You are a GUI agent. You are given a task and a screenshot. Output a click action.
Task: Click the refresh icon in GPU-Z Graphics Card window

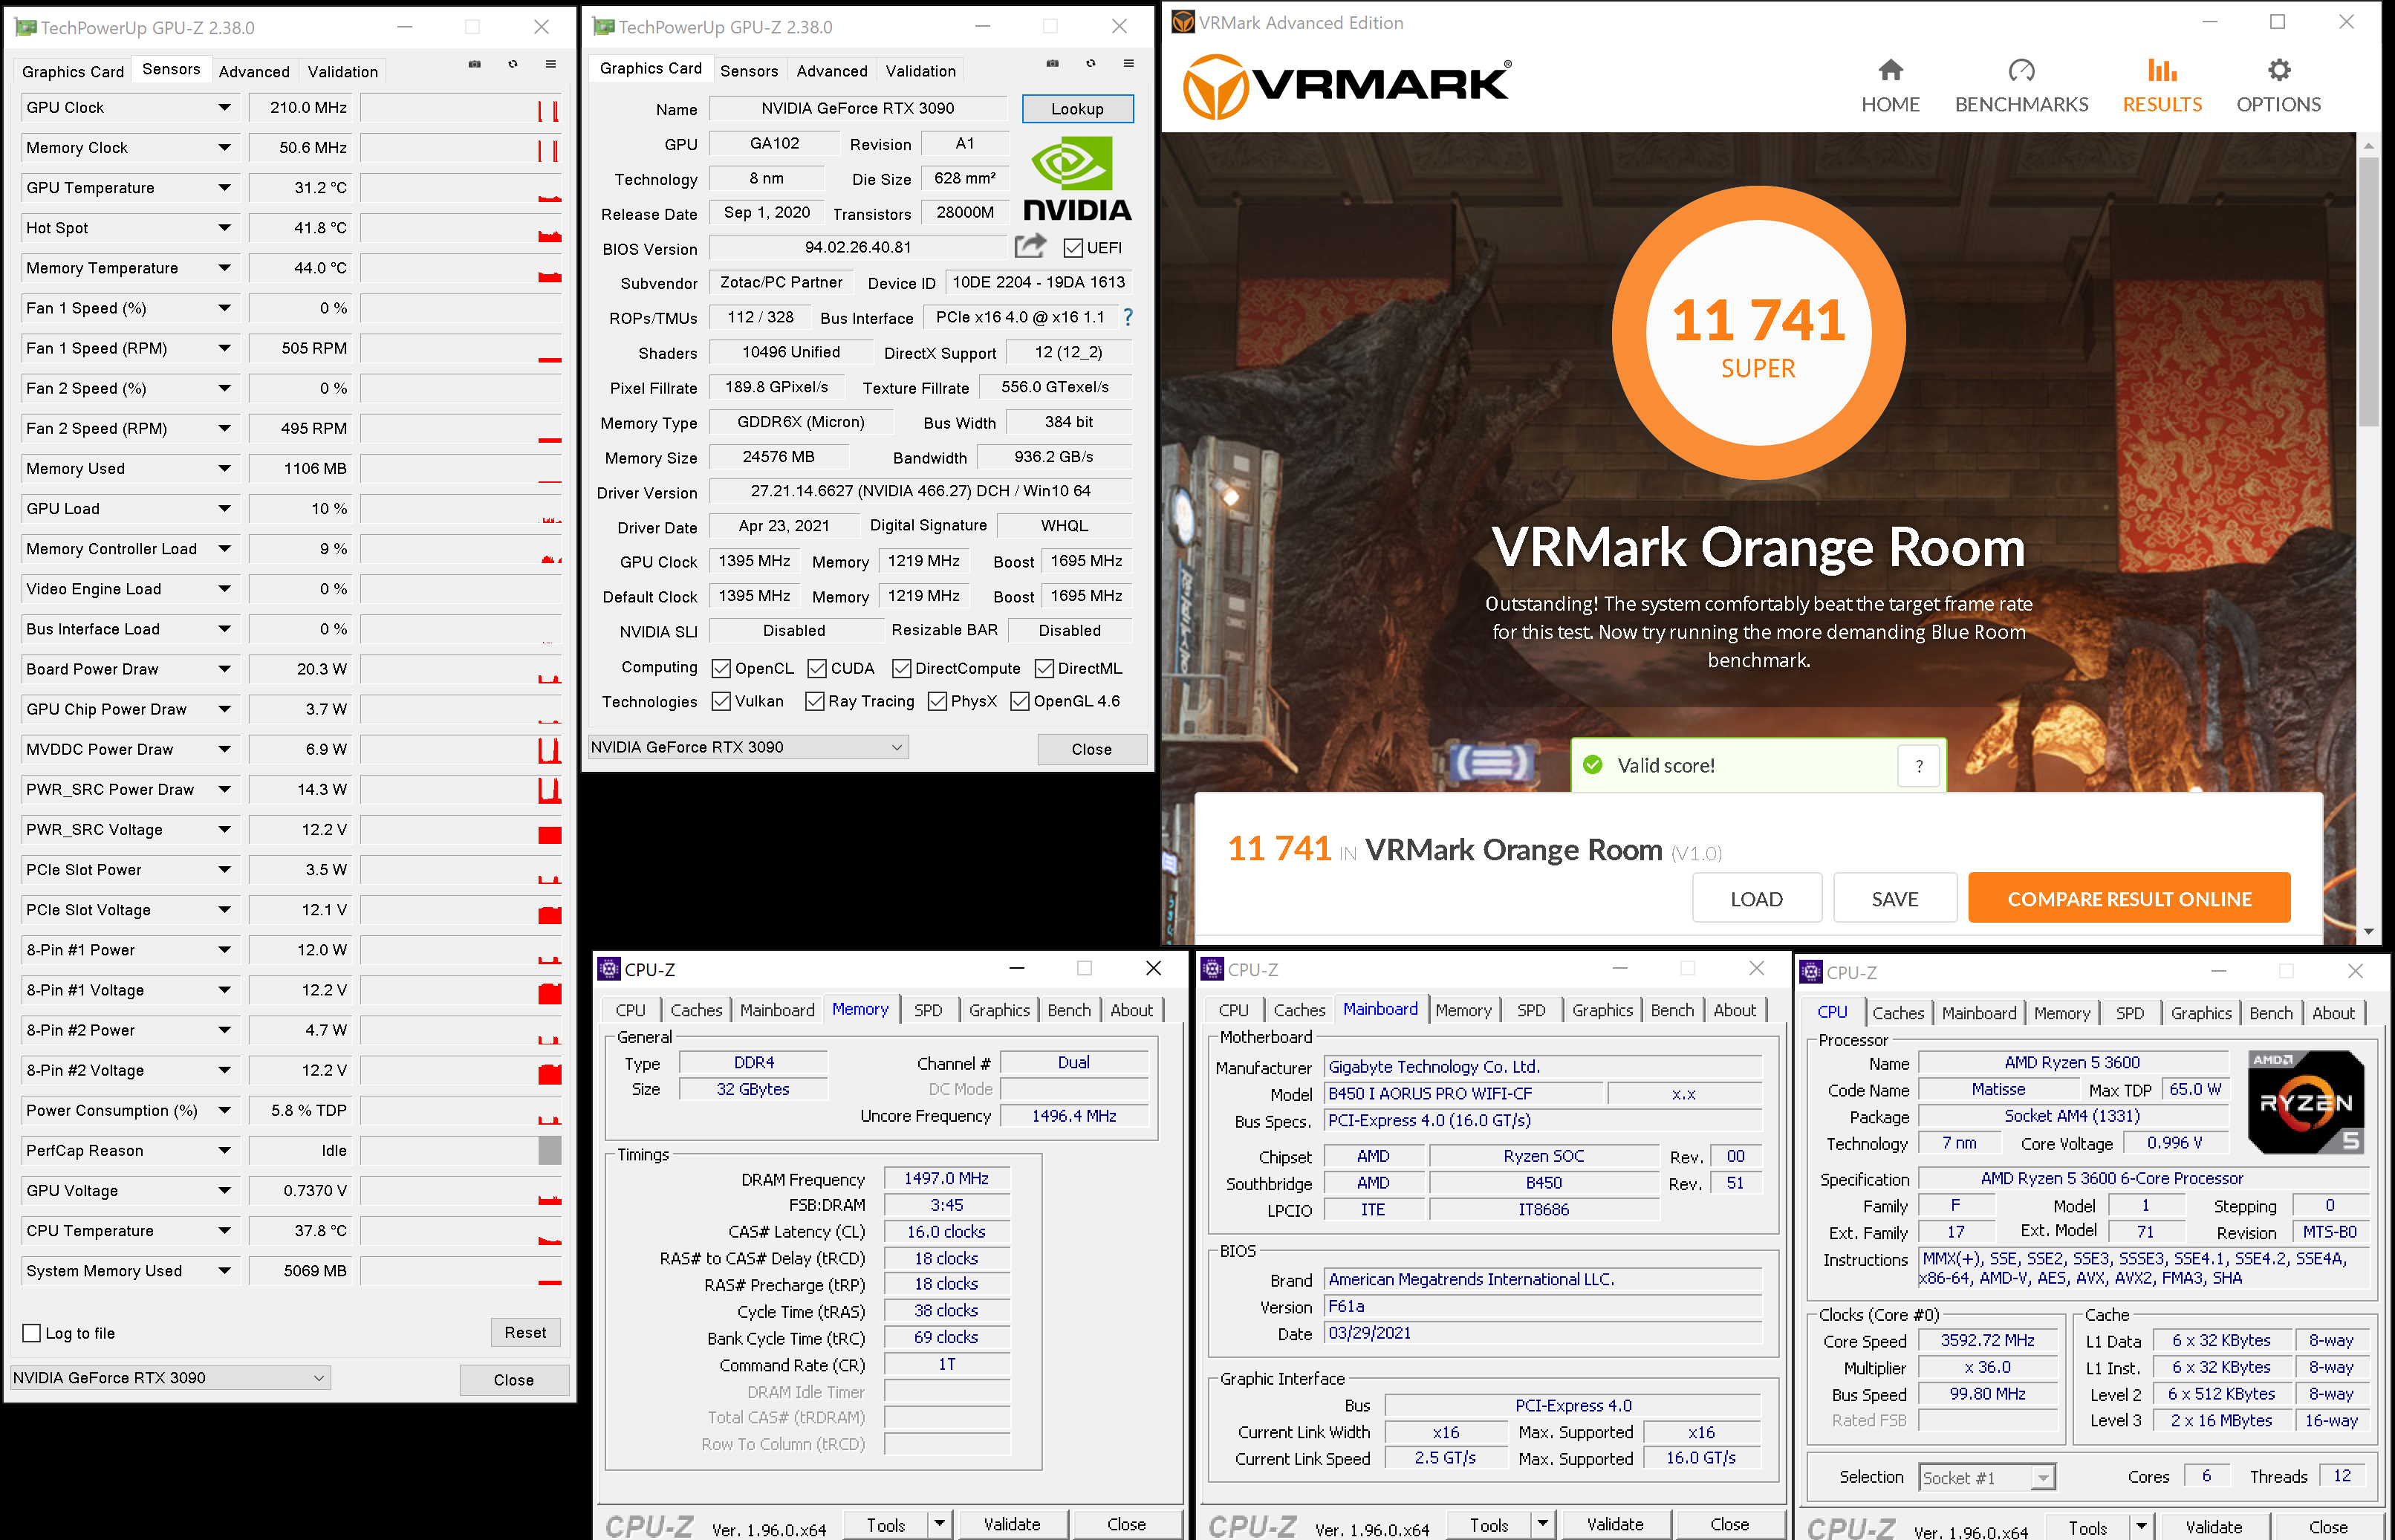point(1091,63)
